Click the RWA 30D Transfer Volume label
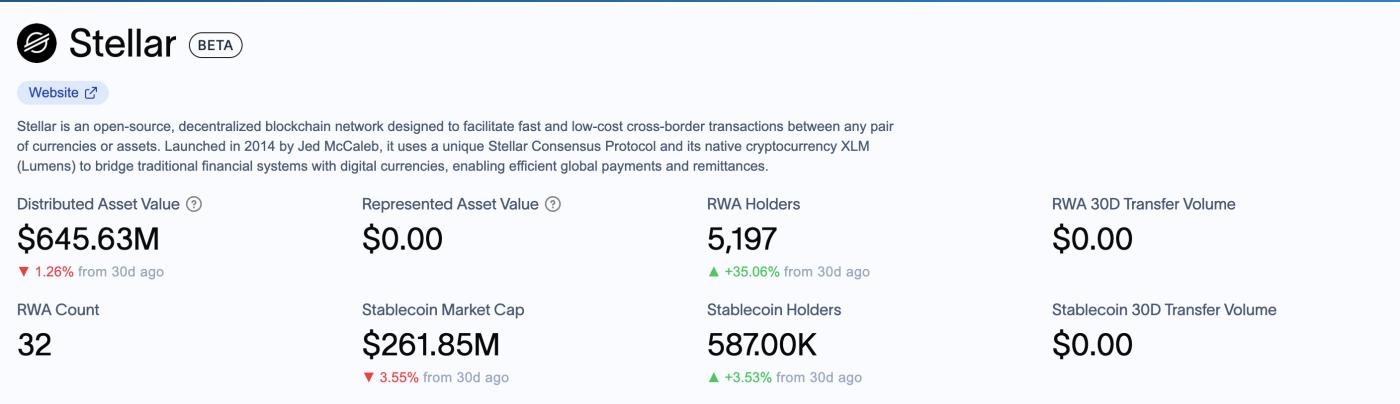This screenshot has width=1400, height=404. (1143, 204)
